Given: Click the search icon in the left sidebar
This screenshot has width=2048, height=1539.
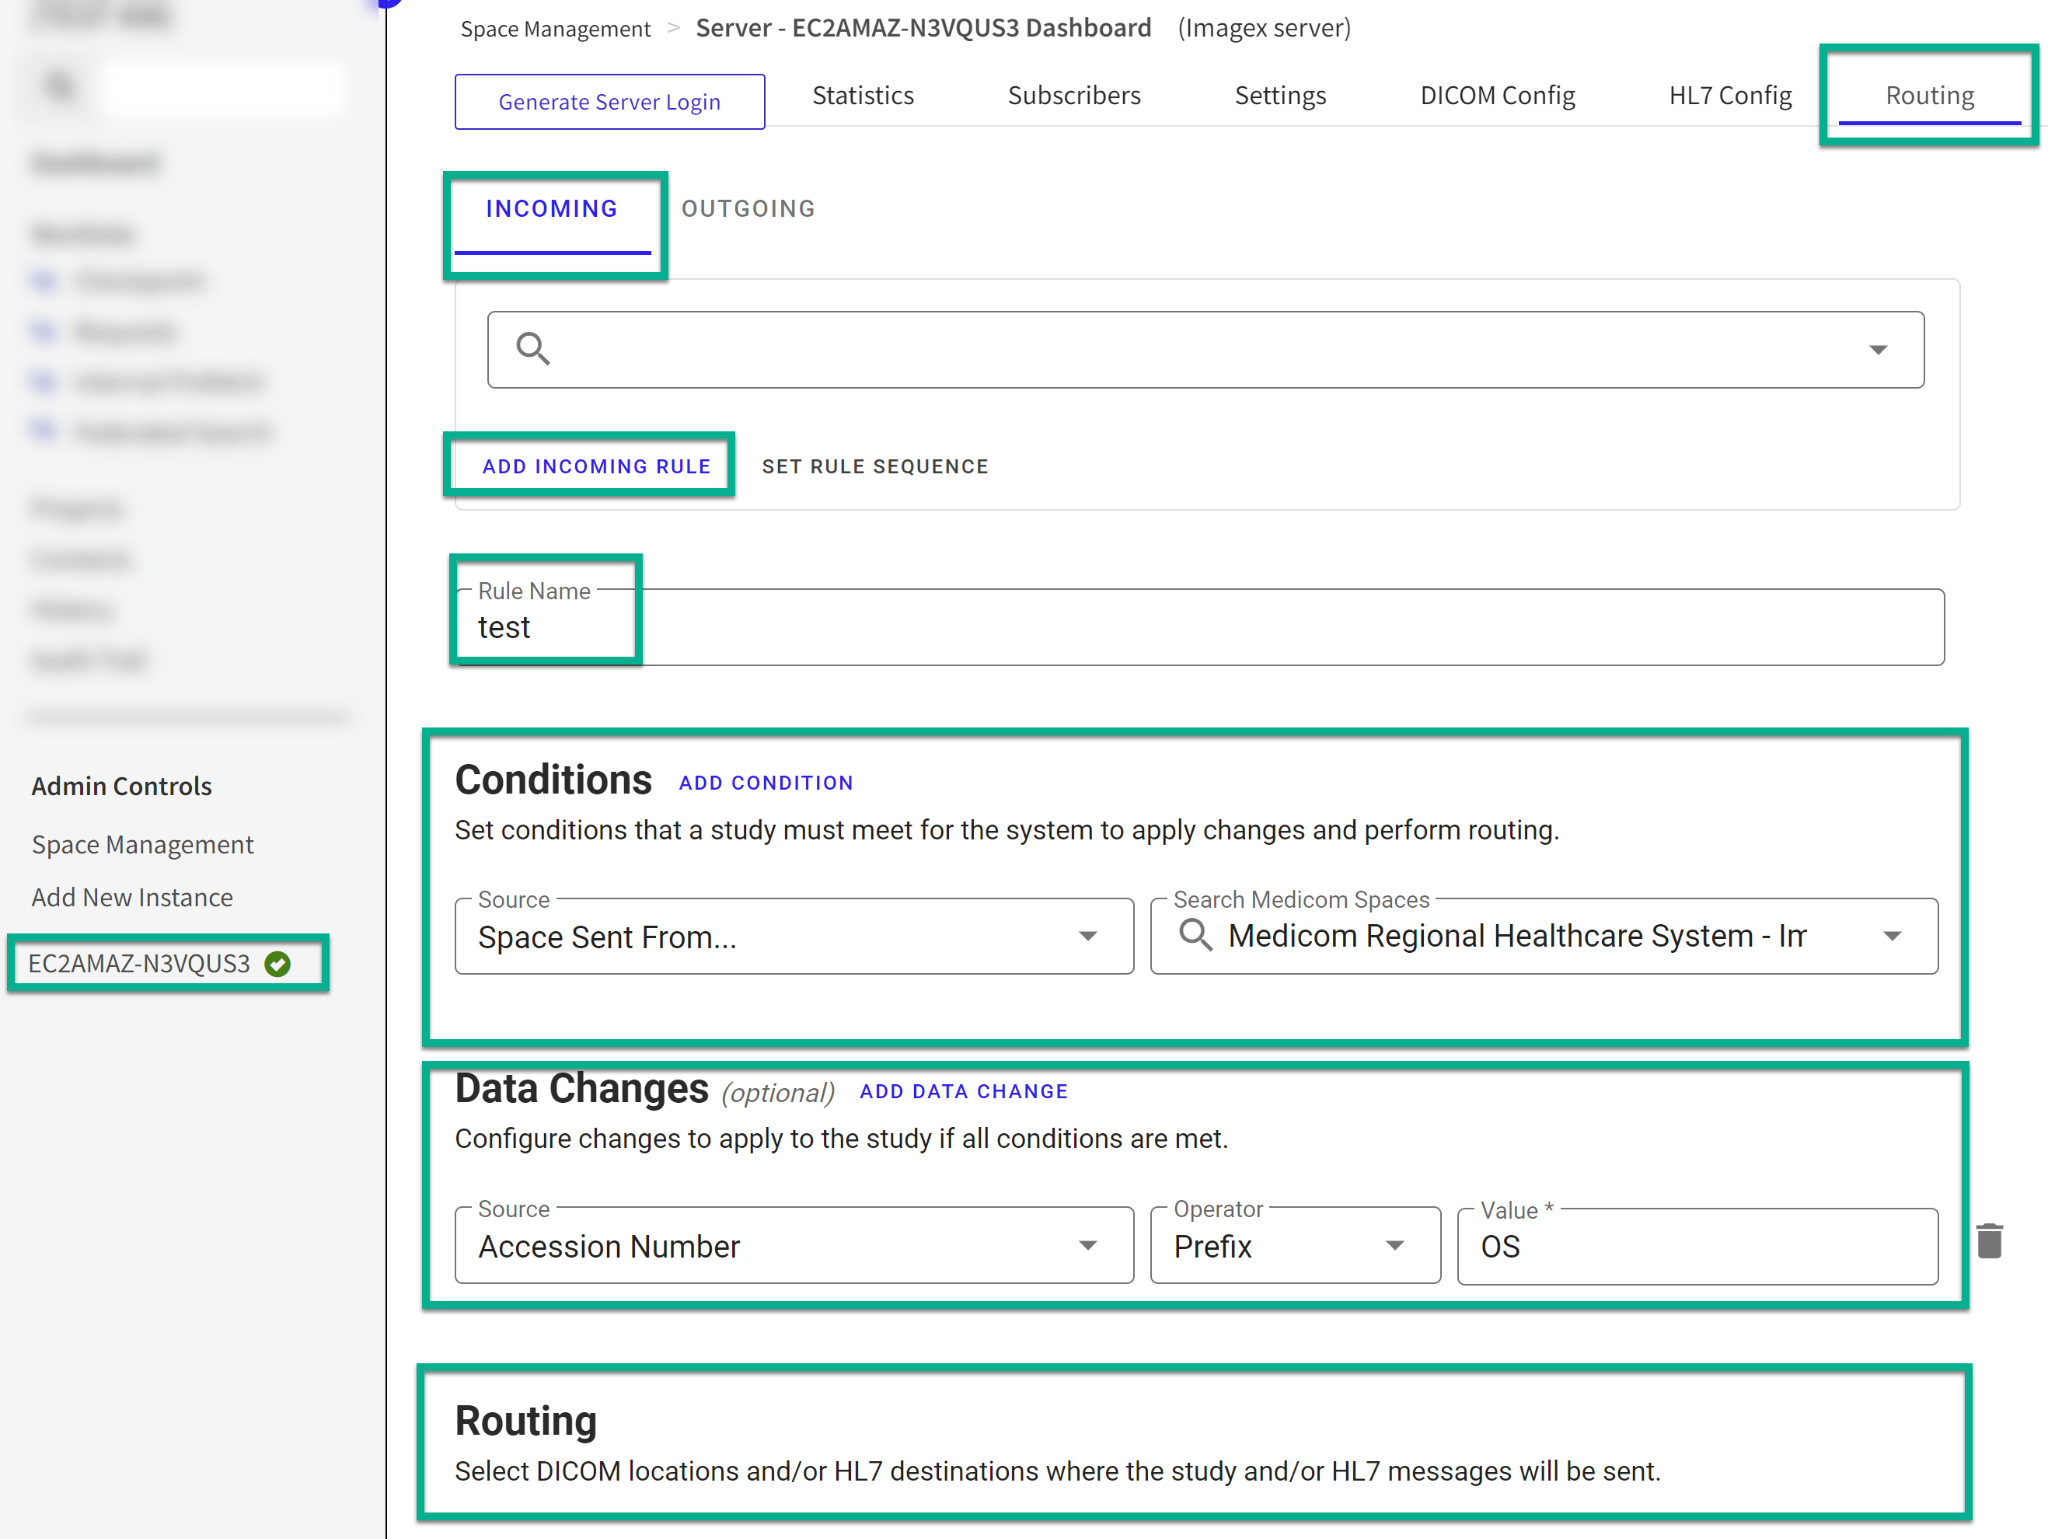Looking at the screenshot, I should pyautogui.click(x=57, y=85).
